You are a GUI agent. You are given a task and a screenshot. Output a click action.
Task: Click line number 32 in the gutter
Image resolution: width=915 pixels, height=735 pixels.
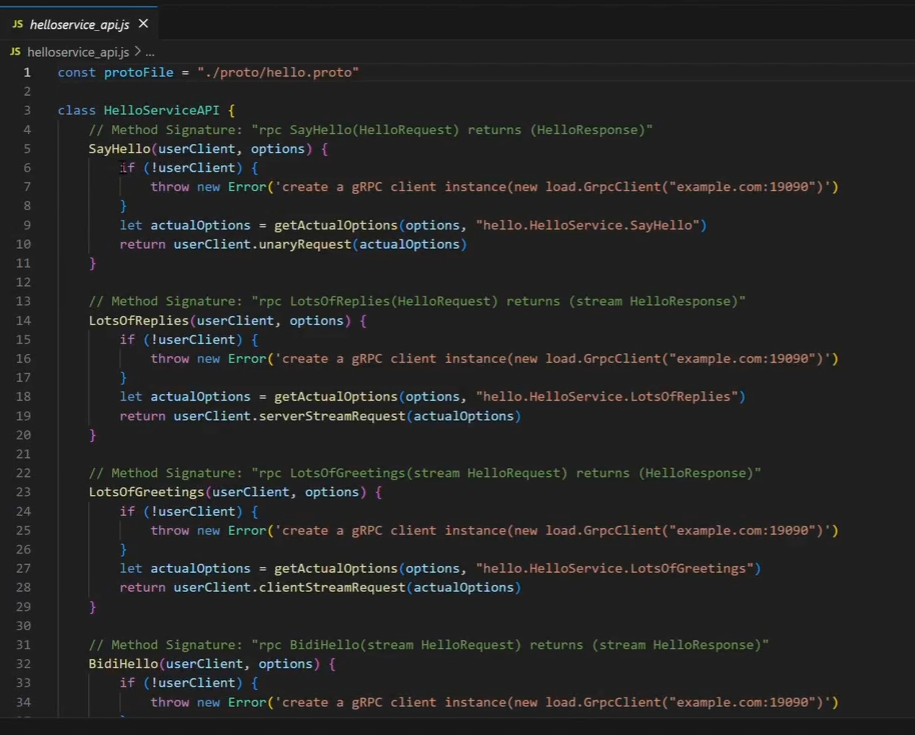coord(24,663)
